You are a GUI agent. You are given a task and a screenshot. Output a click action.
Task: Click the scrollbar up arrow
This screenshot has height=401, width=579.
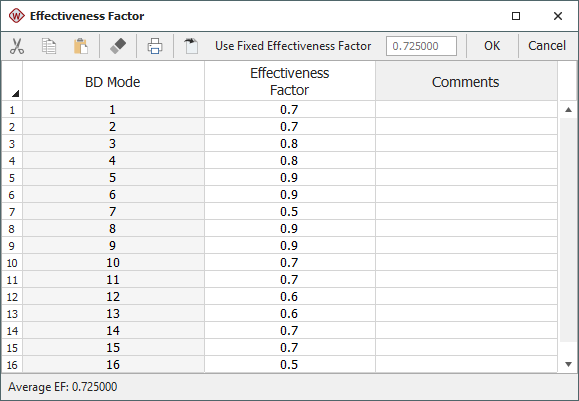tap(568, 110)
